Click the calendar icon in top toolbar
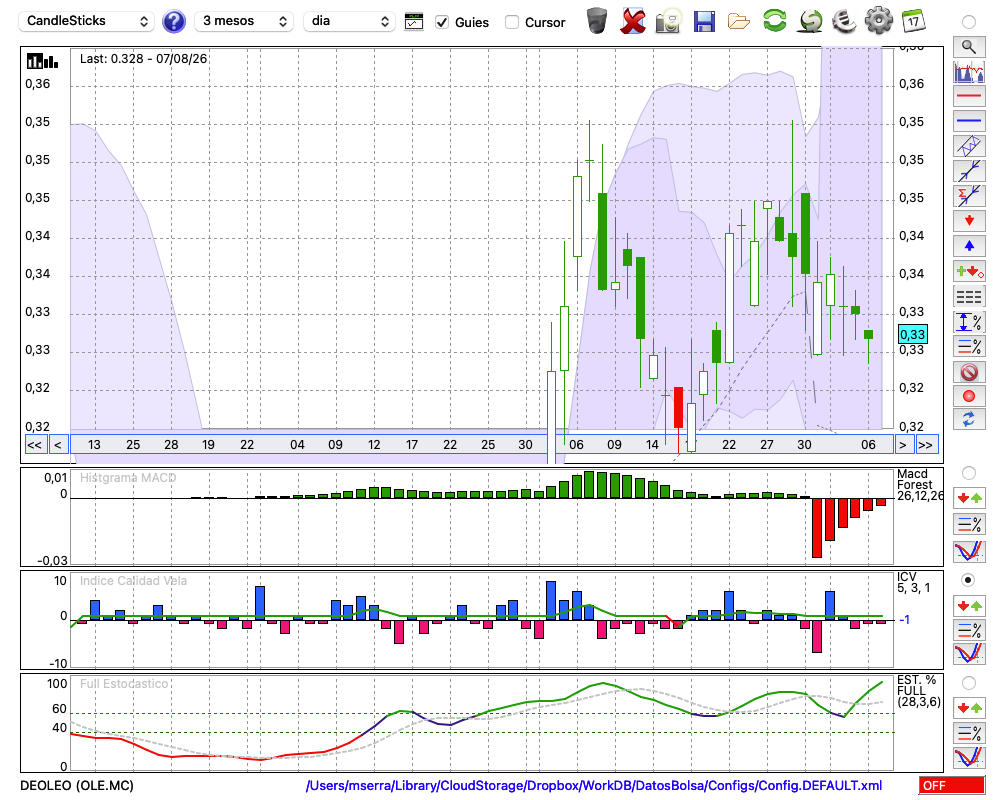This screenshot has height=800, width=1000. (913, 21)
